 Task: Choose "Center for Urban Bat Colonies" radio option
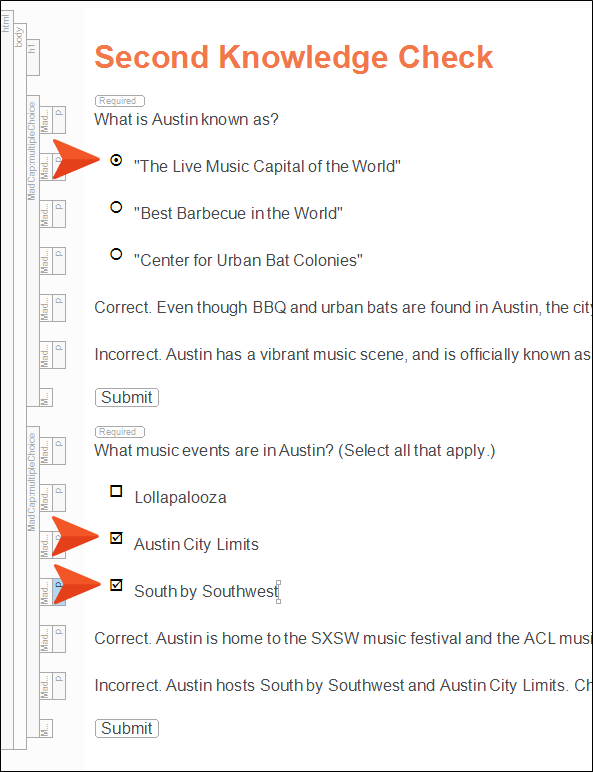[x=116, y=254]
